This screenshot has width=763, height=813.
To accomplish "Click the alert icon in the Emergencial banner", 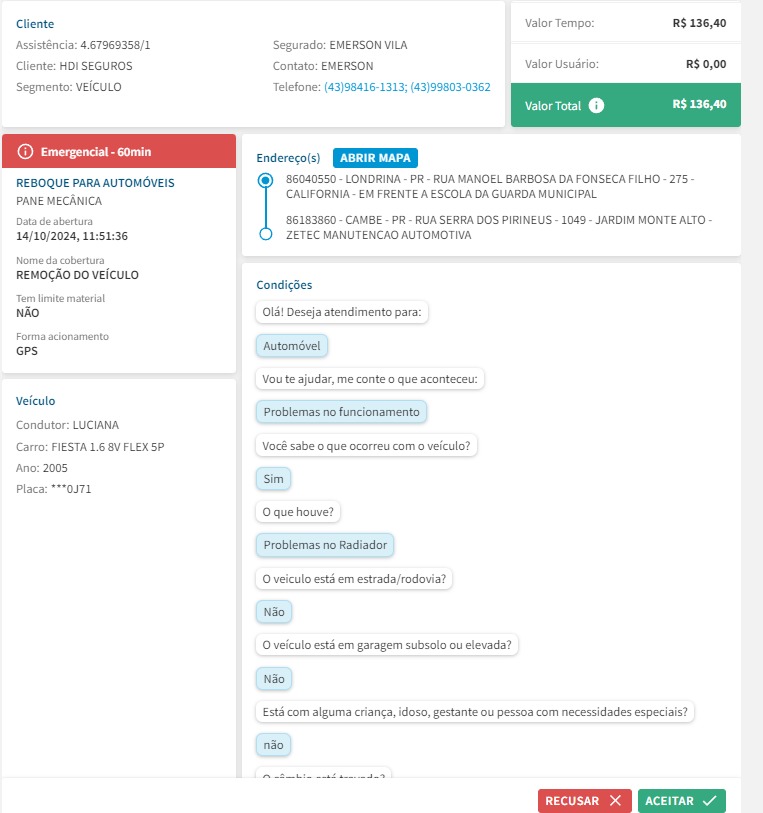I will (x=26, y=152).
